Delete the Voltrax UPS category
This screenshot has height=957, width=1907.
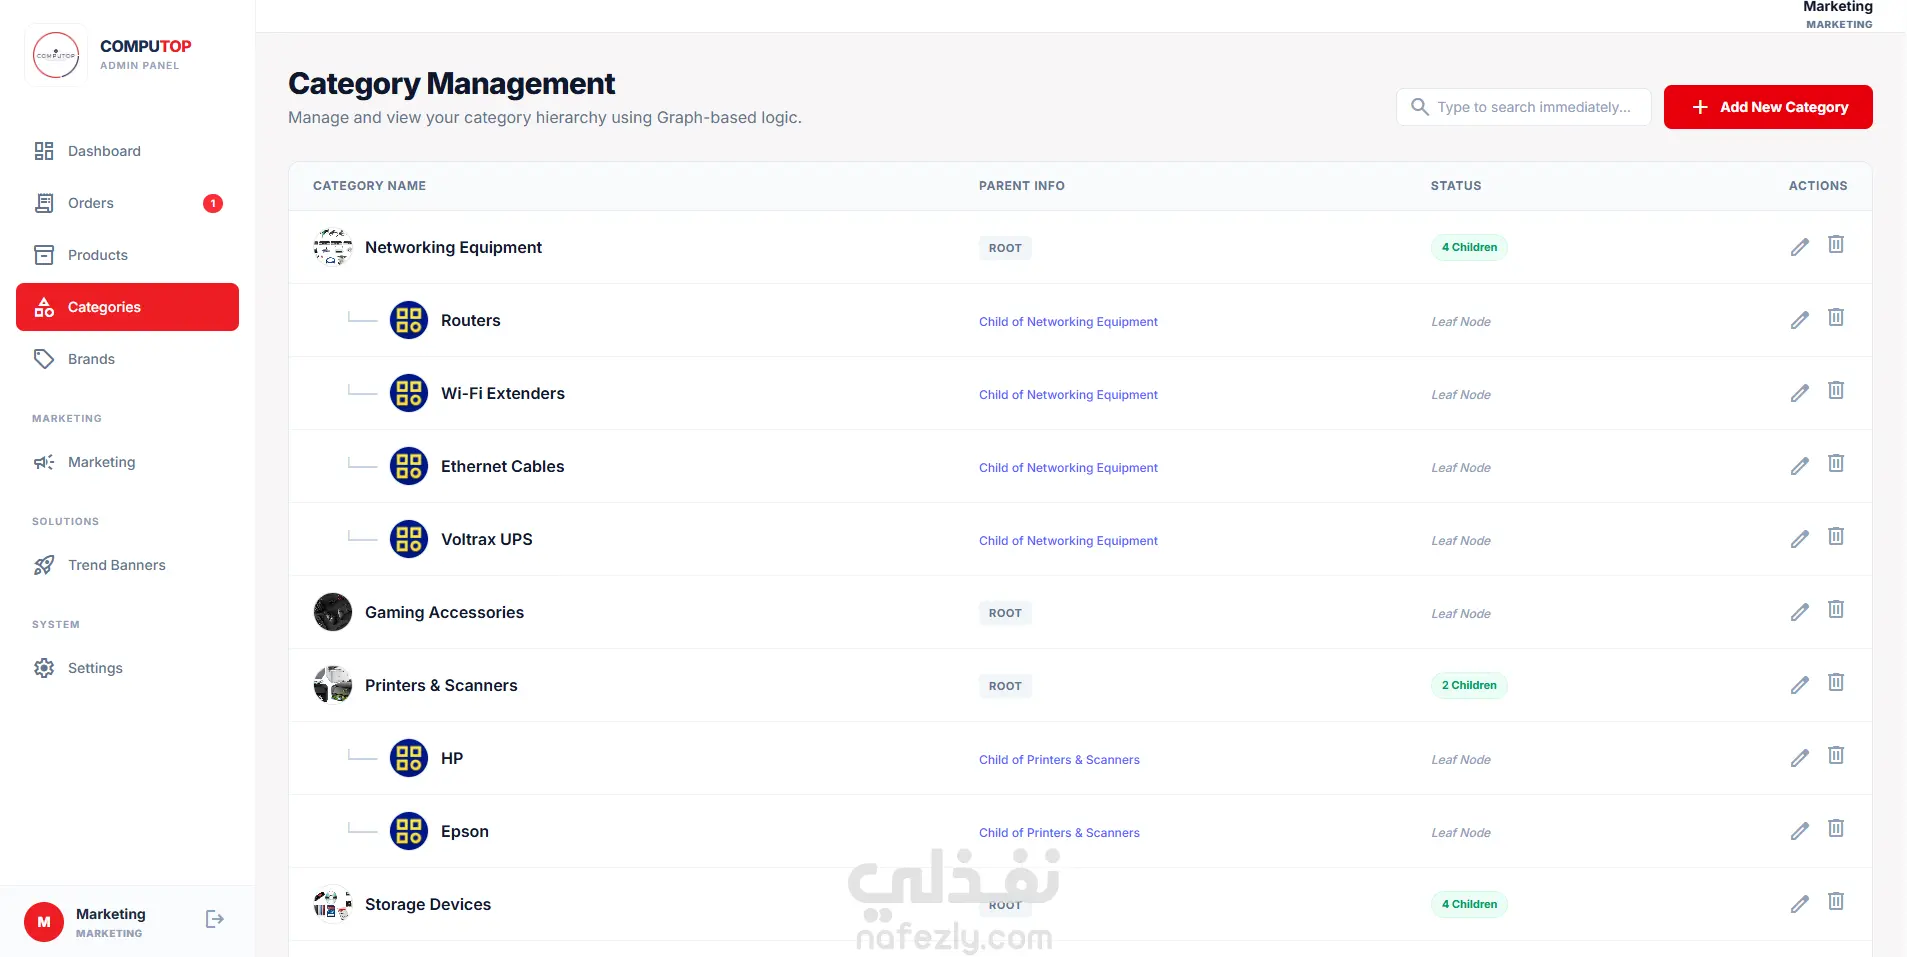pyautogui.click(x=1836, y=537)
